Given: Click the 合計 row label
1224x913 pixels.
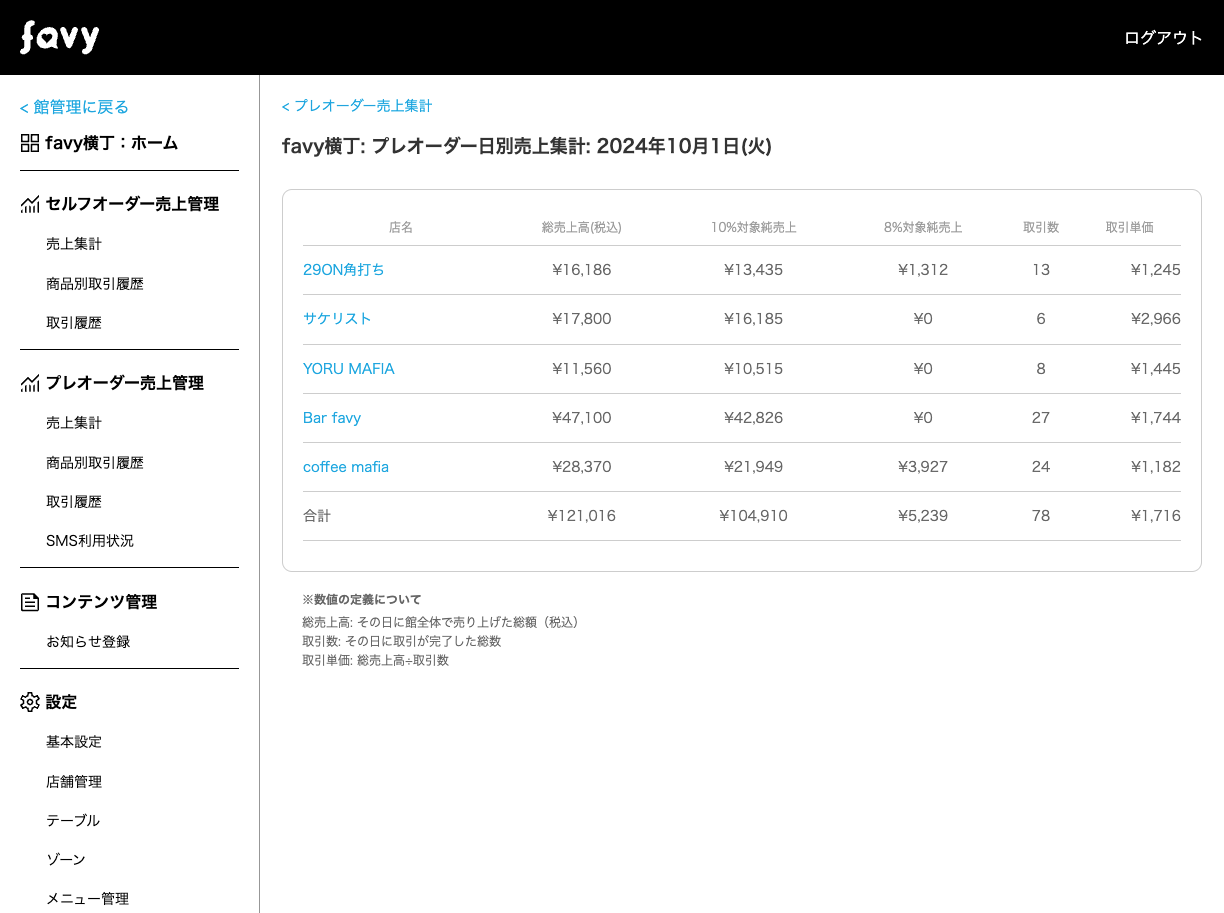Looking at the screenshot, I should pos(317,516).
